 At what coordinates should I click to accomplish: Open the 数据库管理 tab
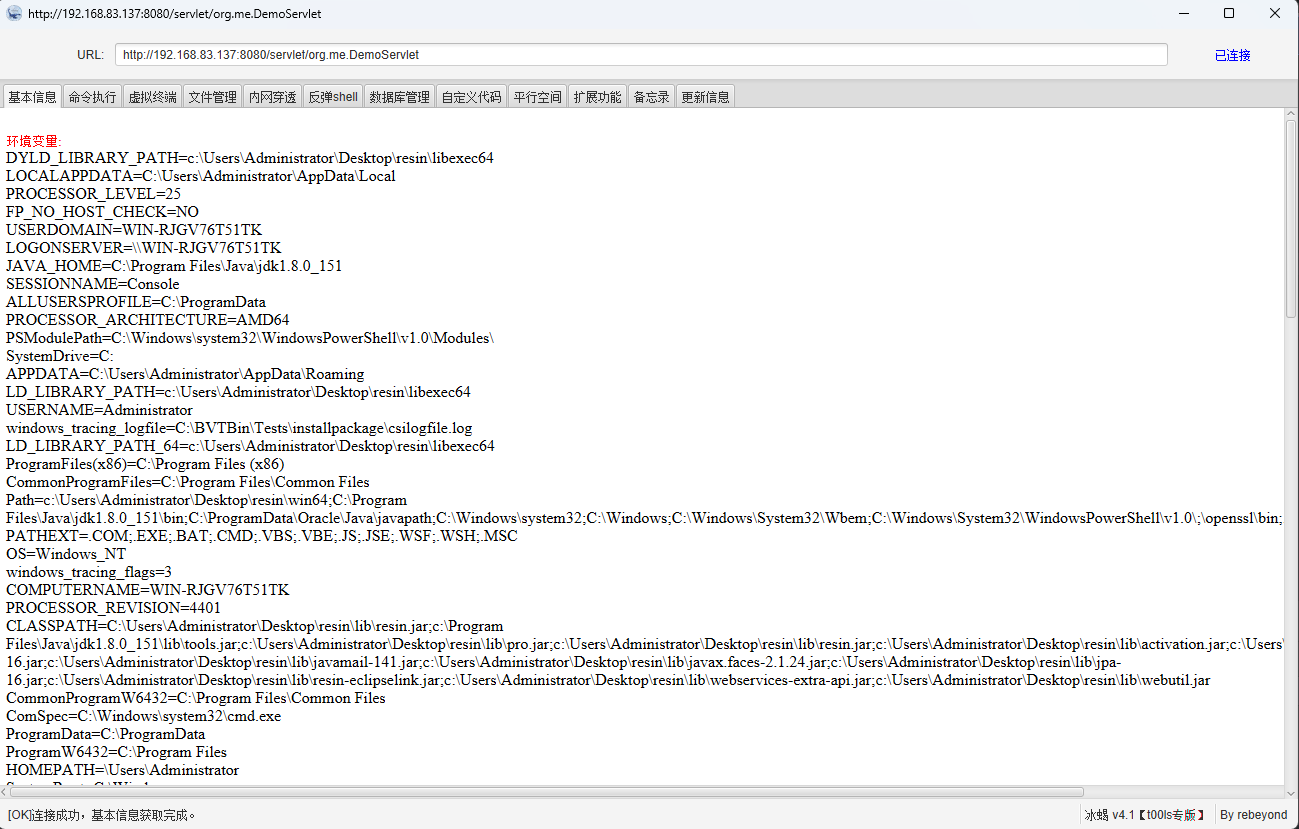click(x=399, y=97)
